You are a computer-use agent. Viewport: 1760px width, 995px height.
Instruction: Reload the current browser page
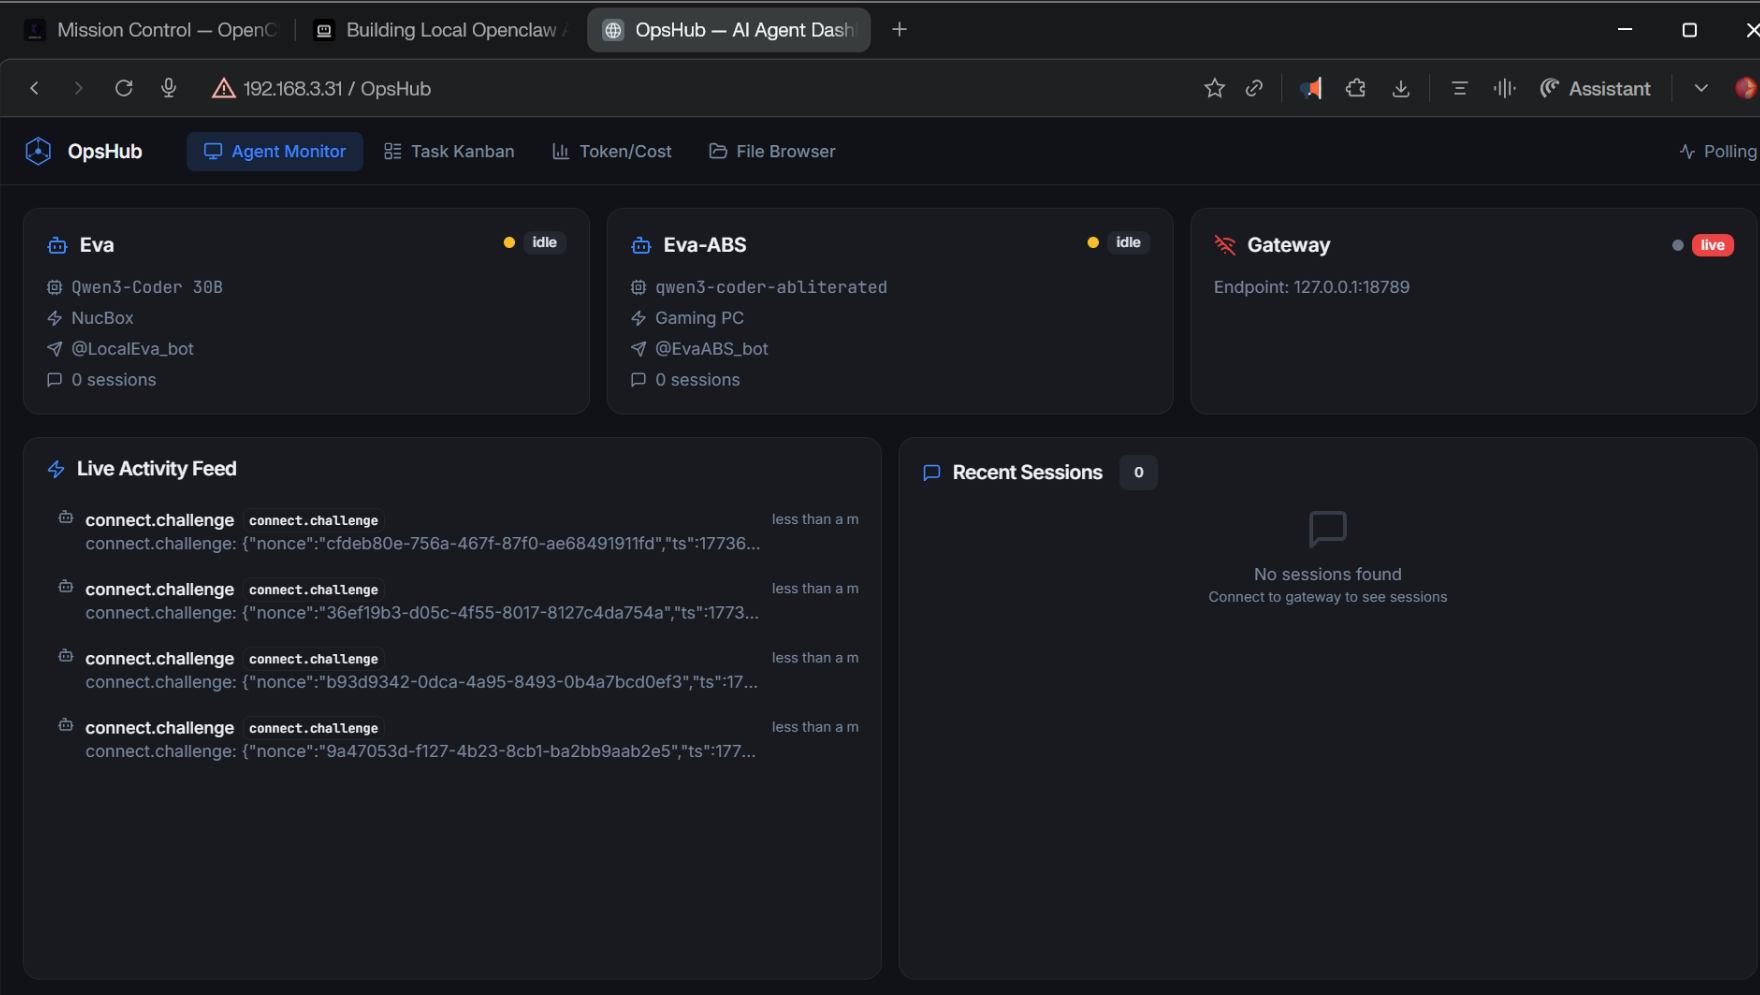[x=124, y=88]
